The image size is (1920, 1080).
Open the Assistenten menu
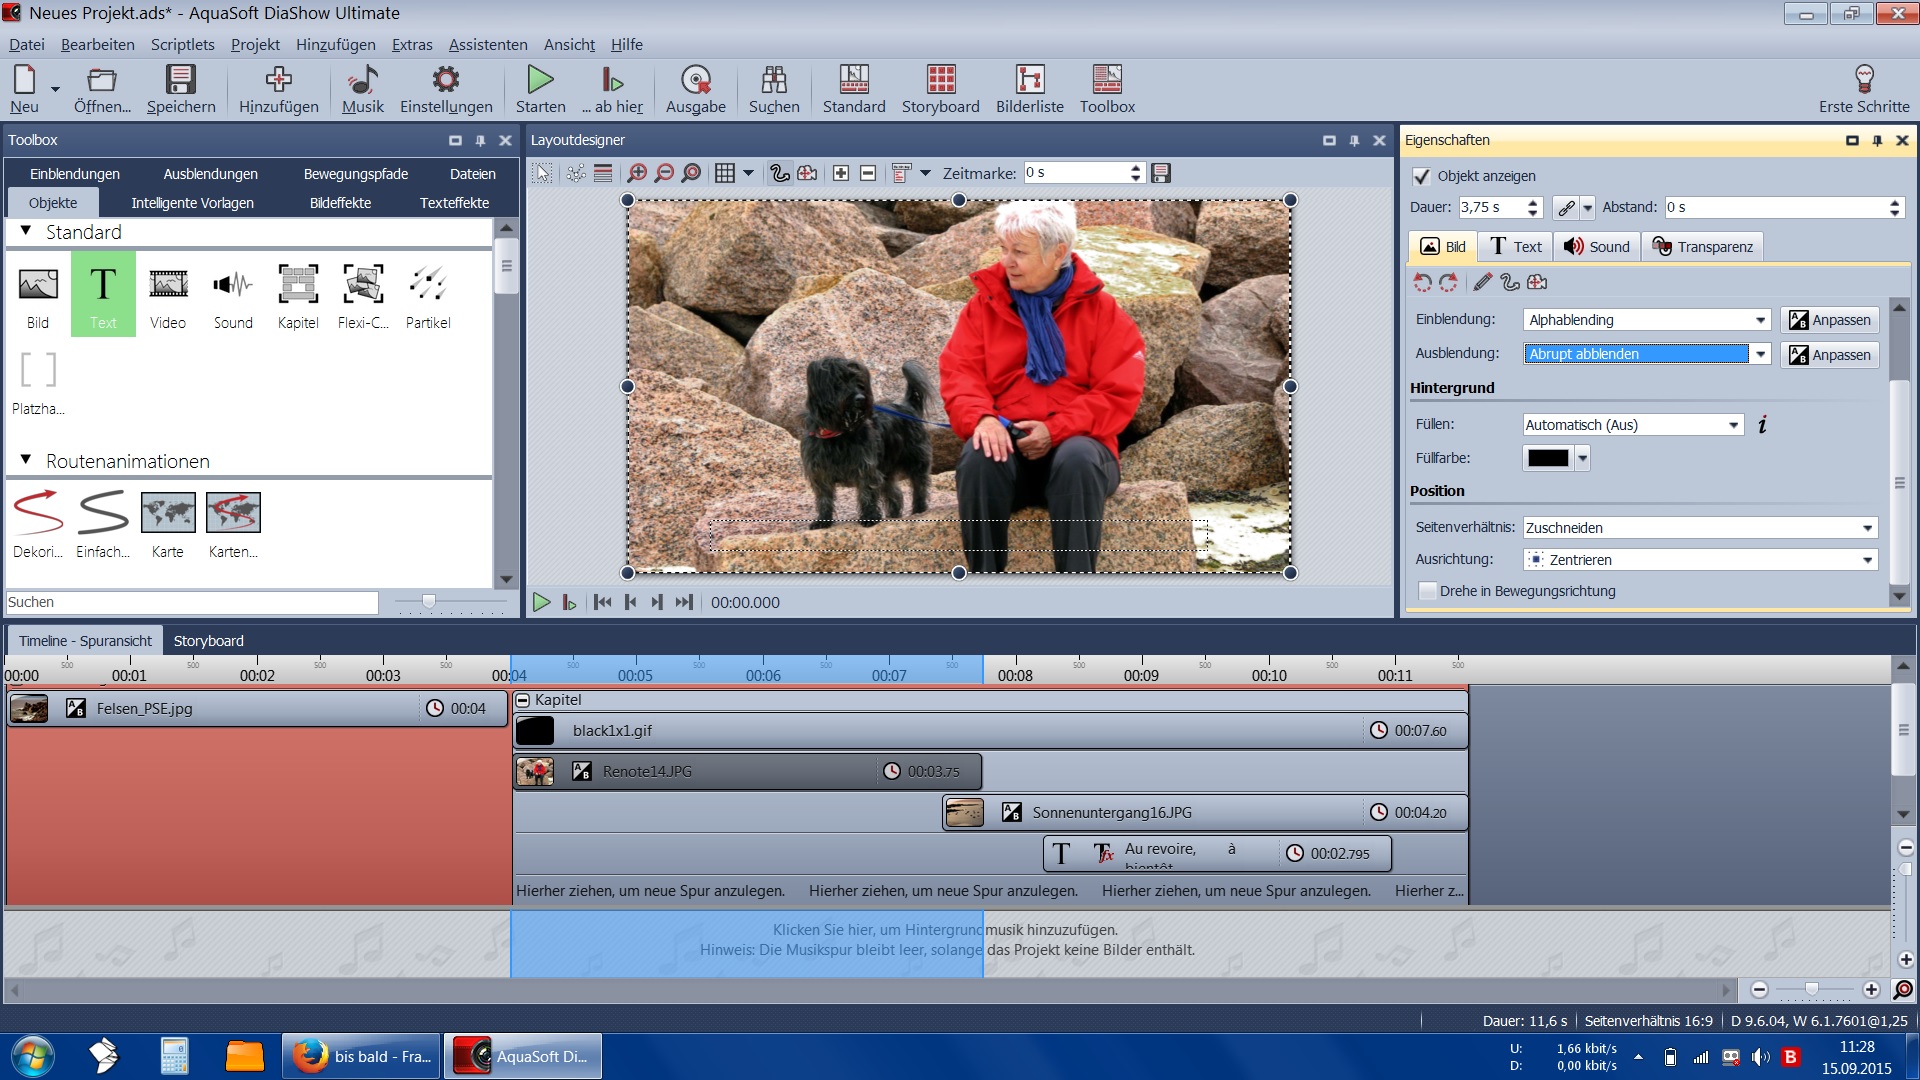(x=487, y=45)
